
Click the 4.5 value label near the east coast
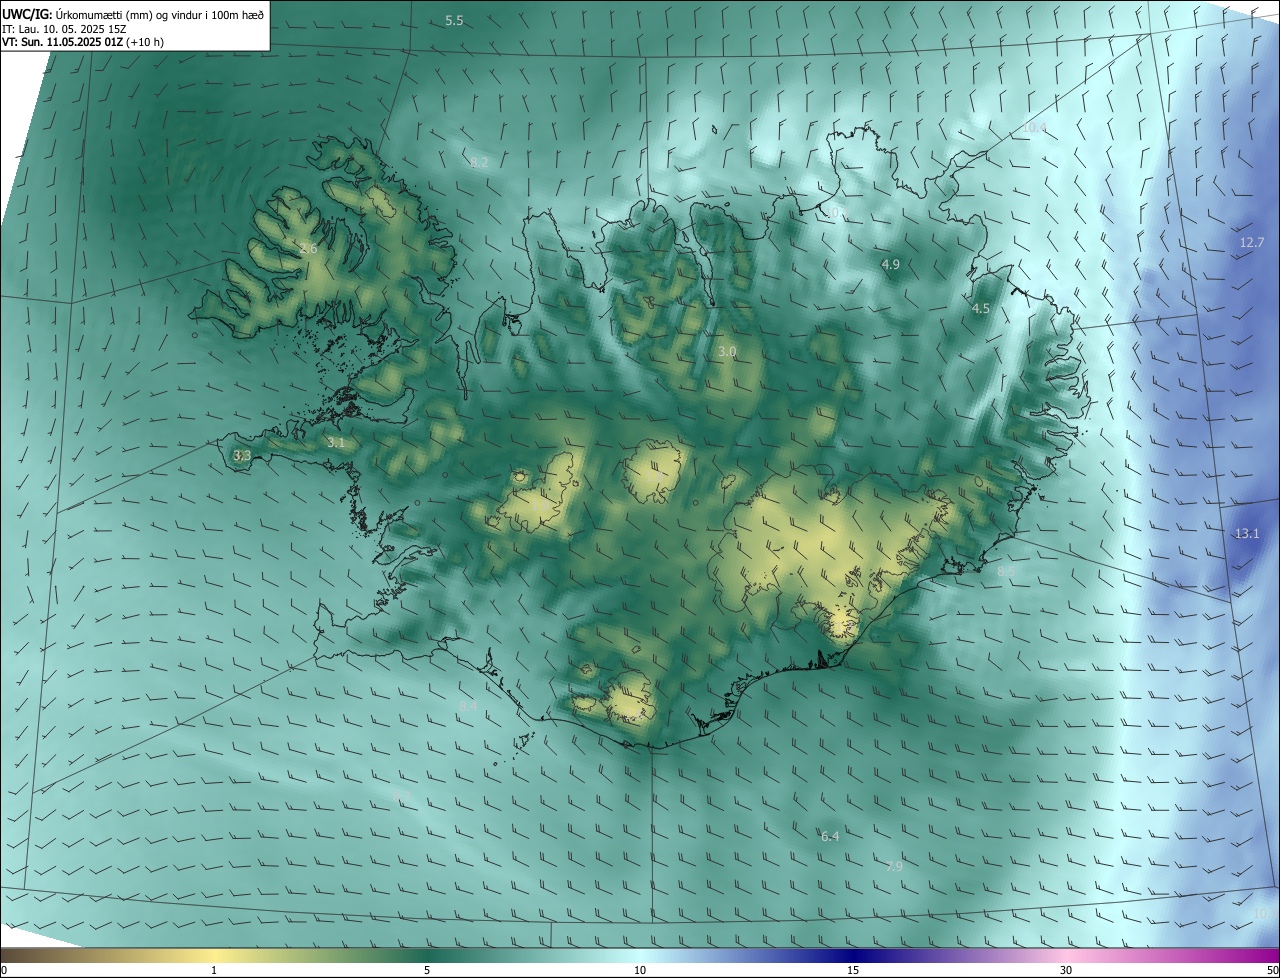click(x=980, y=309)
